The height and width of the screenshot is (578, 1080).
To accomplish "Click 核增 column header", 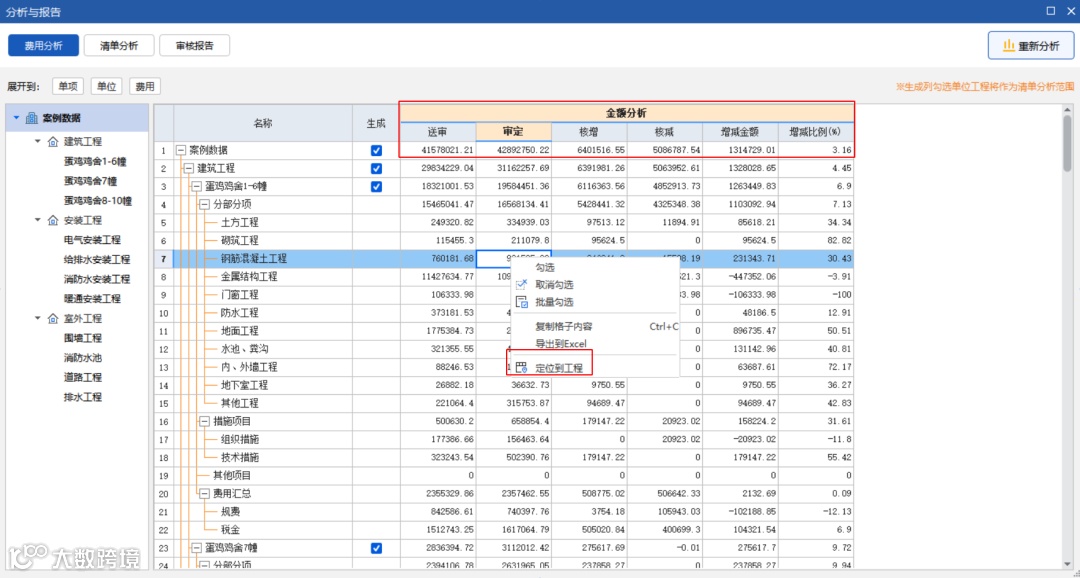I will pos(590,132).
